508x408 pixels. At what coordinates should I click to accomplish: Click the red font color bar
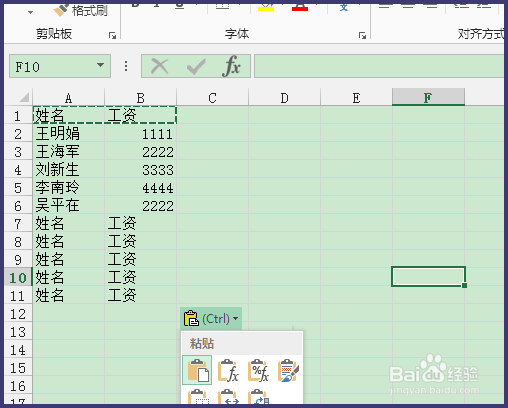tap(300, 8)
